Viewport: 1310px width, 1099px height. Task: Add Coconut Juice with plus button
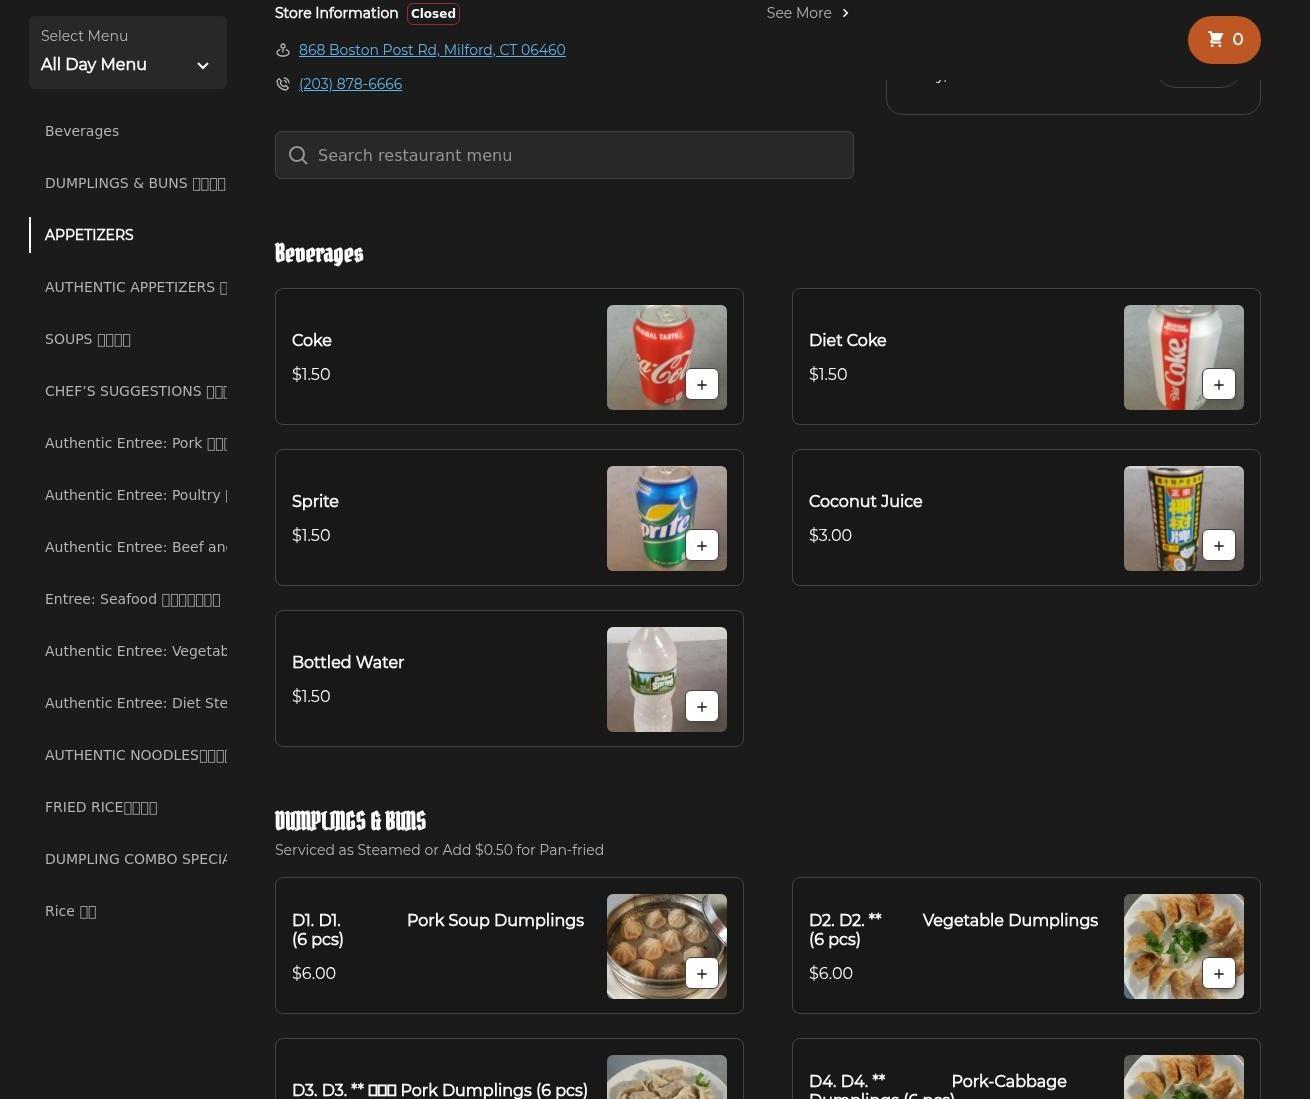coord(1218,546)
